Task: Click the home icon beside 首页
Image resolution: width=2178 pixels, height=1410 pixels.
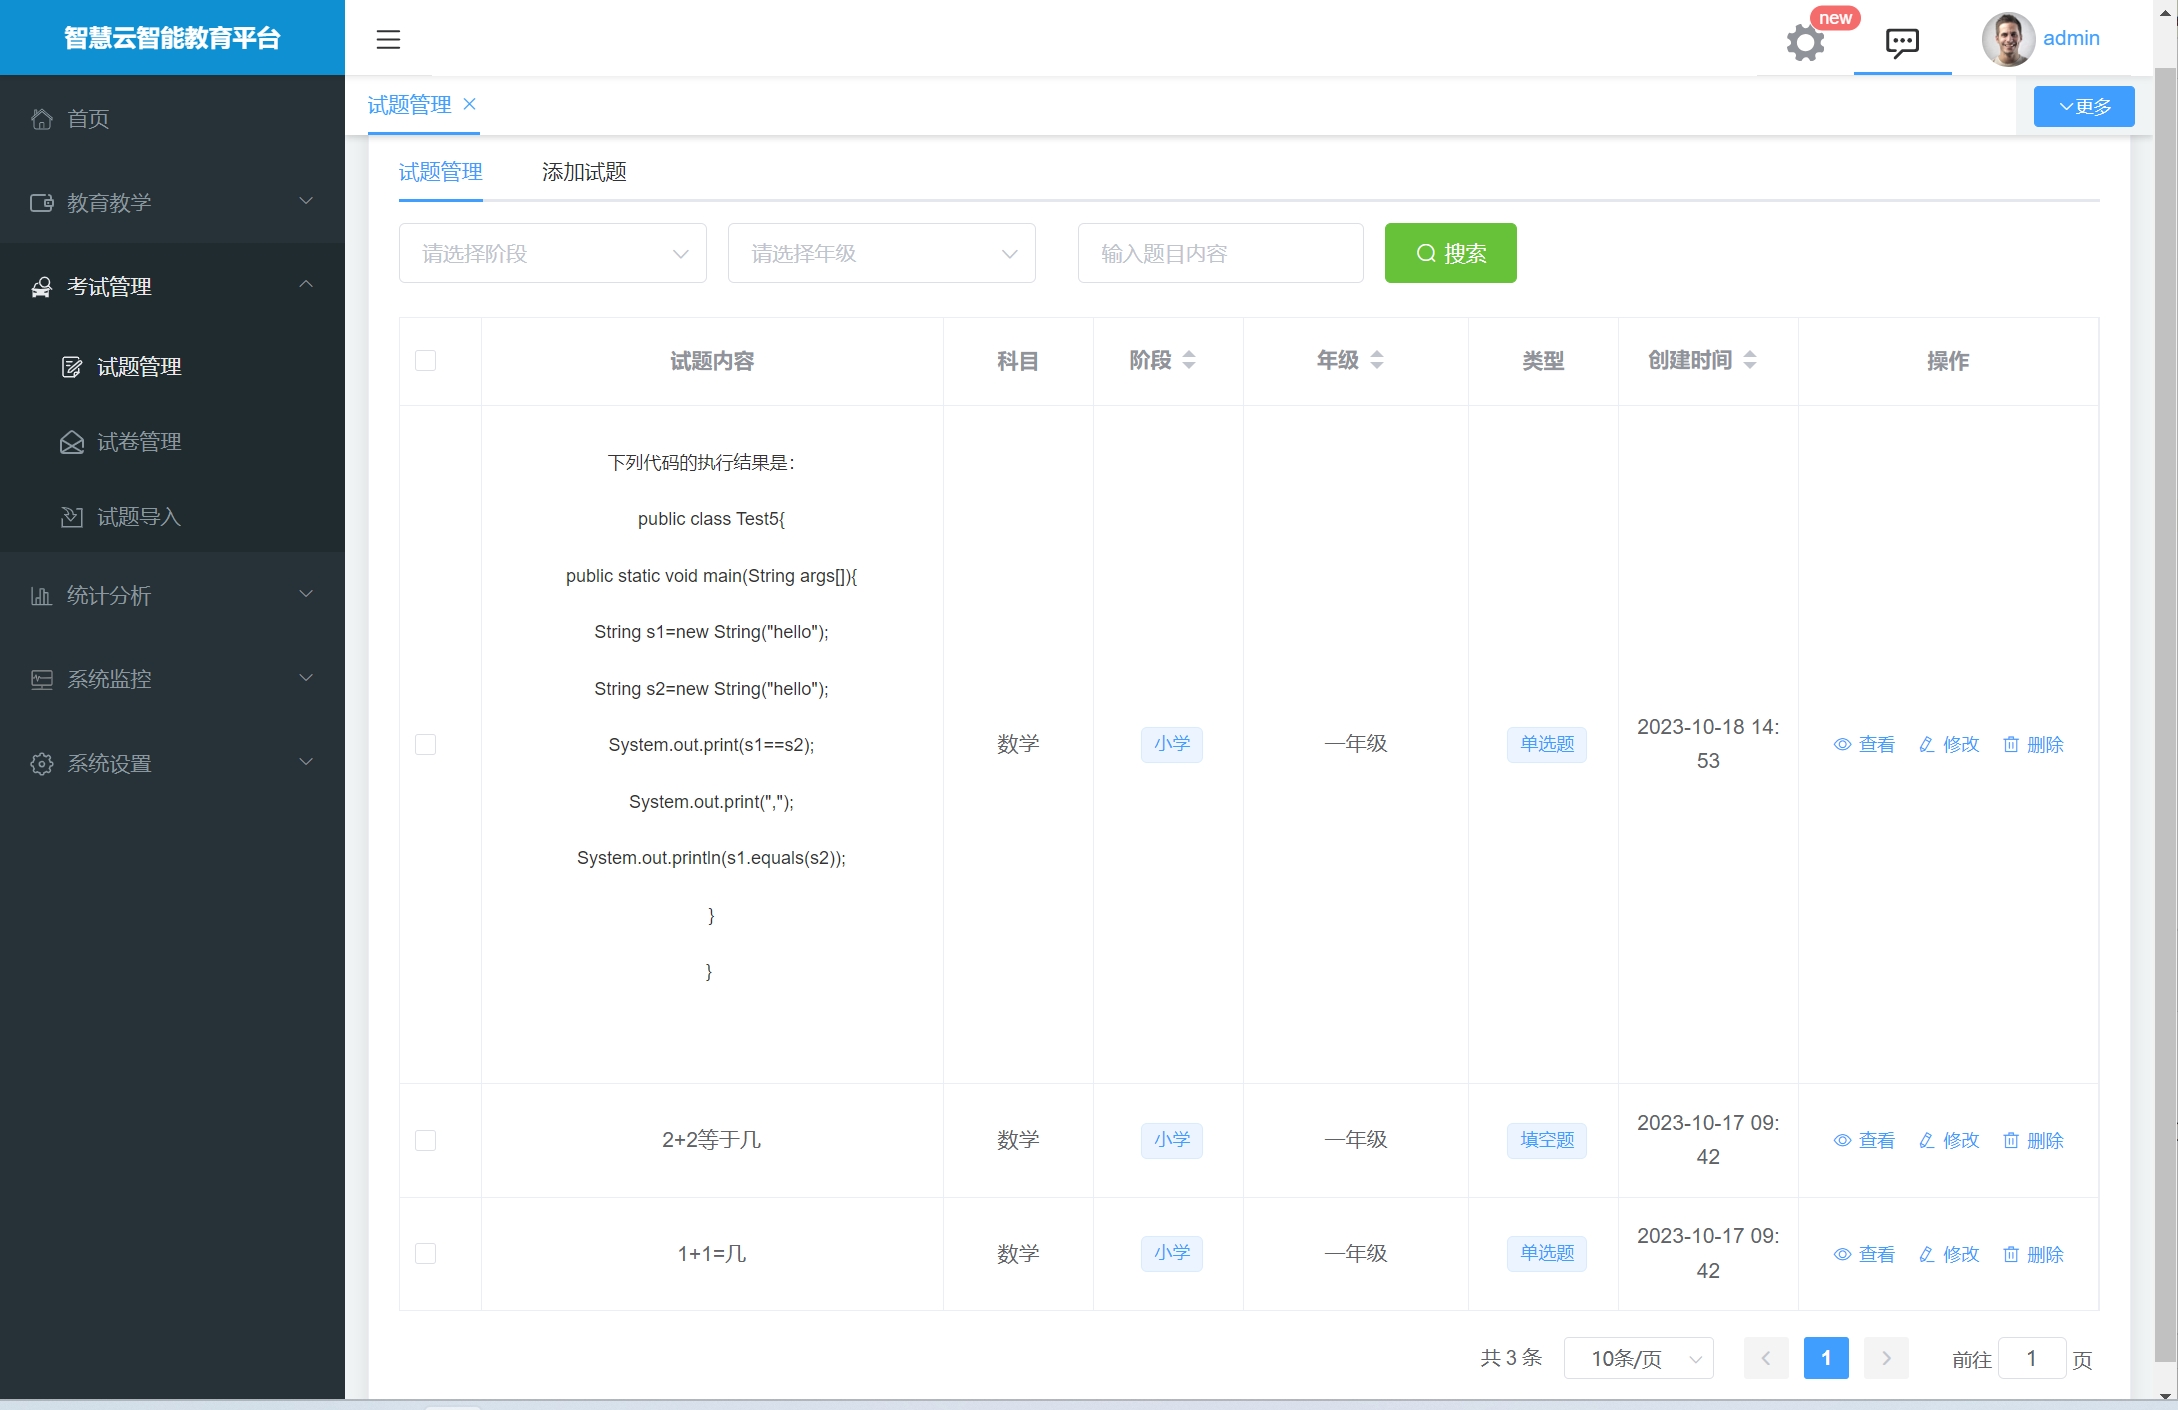Action: (x=42, y=119)
